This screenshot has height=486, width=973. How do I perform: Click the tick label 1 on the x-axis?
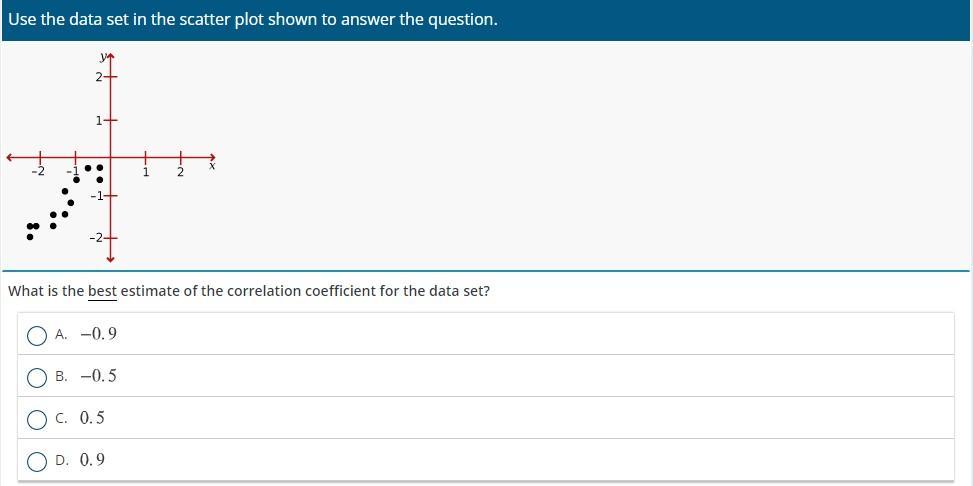tap(146, 172)
